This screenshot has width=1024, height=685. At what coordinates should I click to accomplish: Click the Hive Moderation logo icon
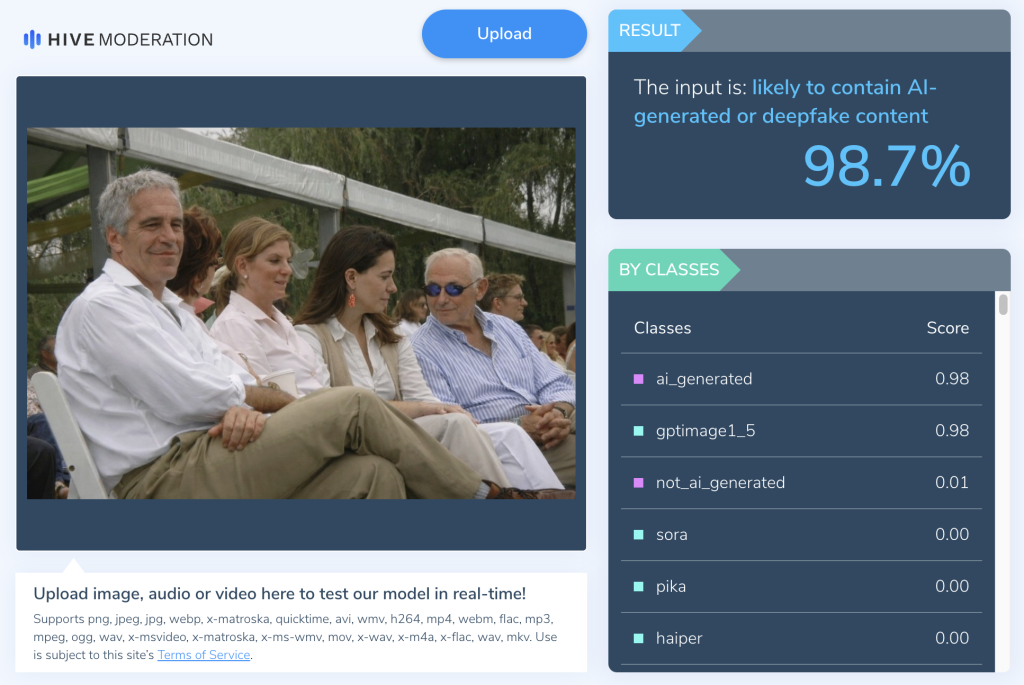tap(32, 40)
